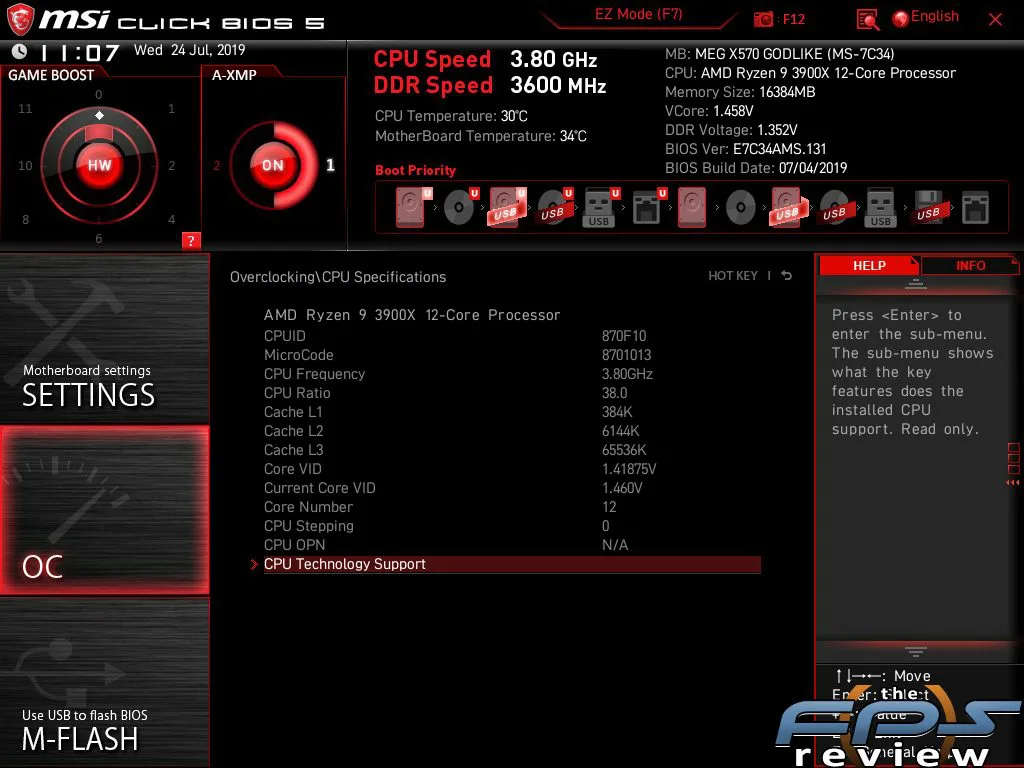
Task: Open the red question mark help icon
Action: coord(191,240)
